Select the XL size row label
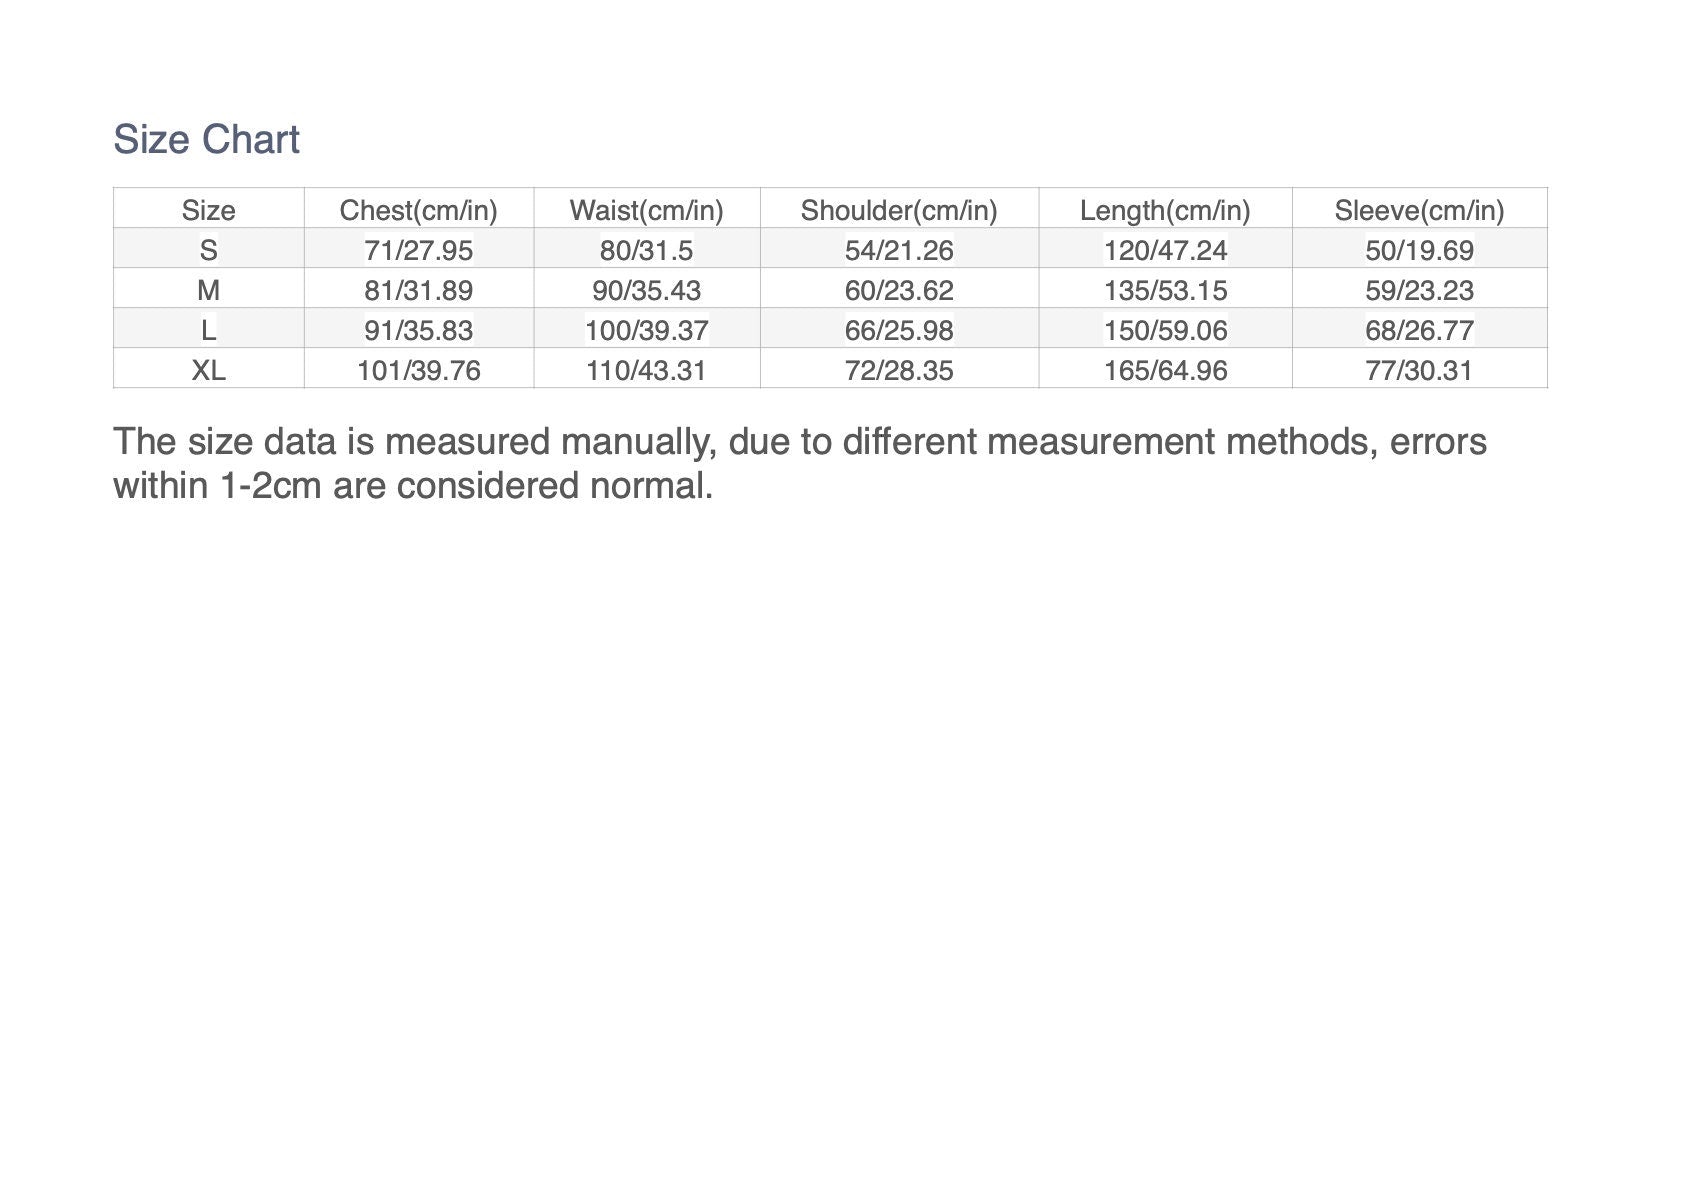The height and width of the screenshot is (1190, 1684). [x=208, y=370]
